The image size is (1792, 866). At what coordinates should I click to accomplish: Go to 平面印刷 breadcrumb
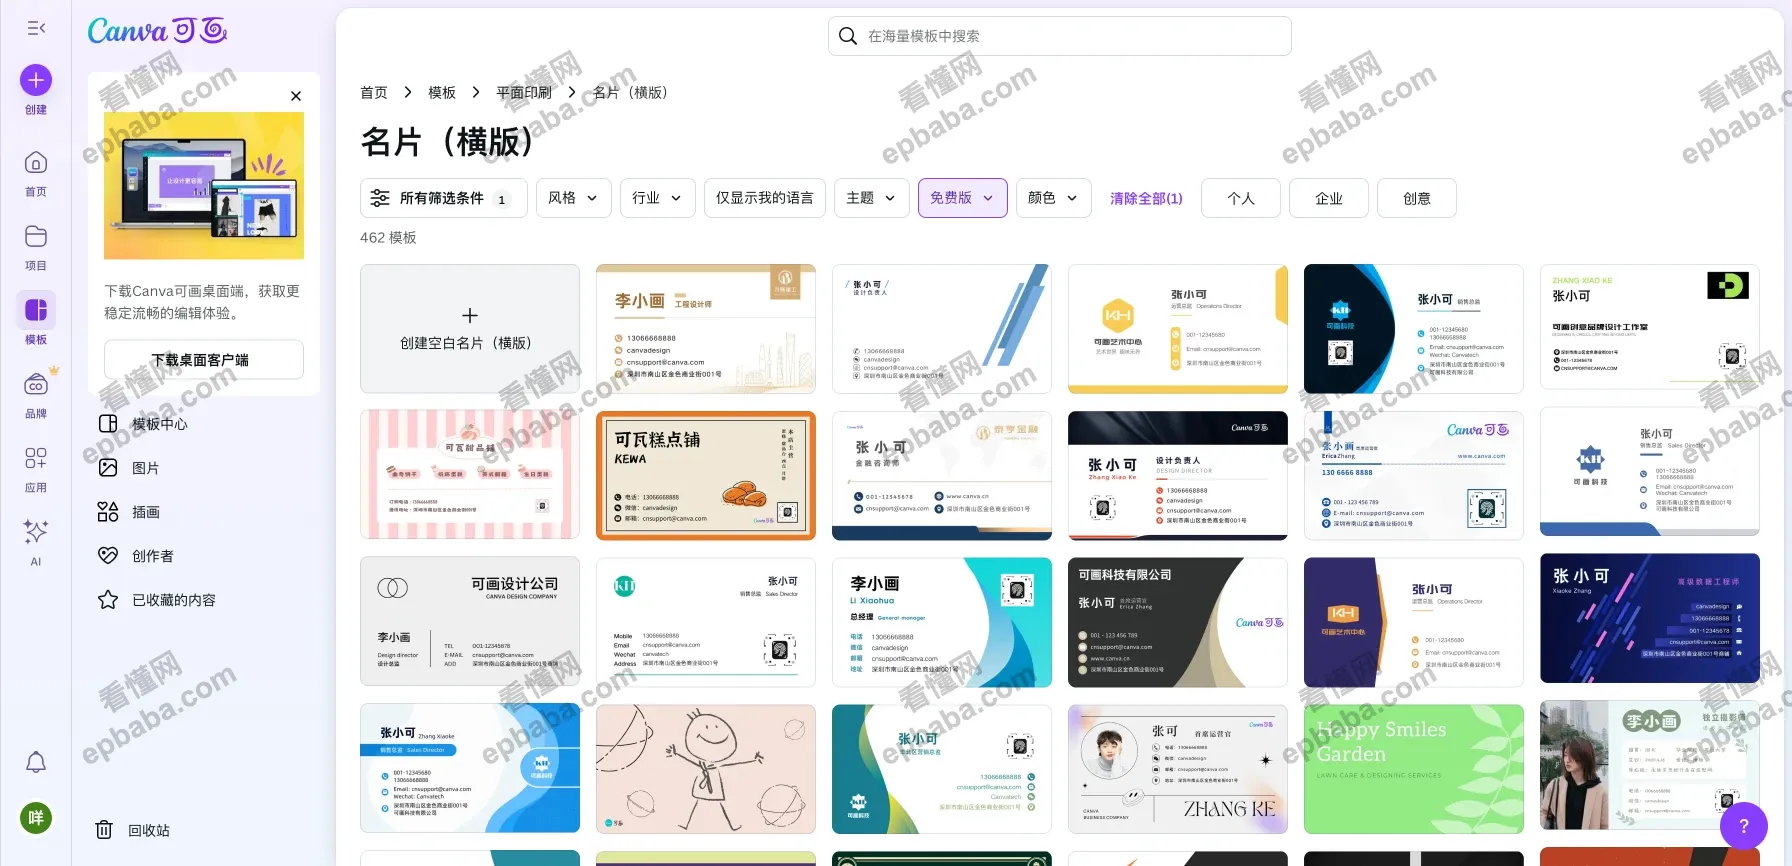pyautogui.click(x=524, y=92)
